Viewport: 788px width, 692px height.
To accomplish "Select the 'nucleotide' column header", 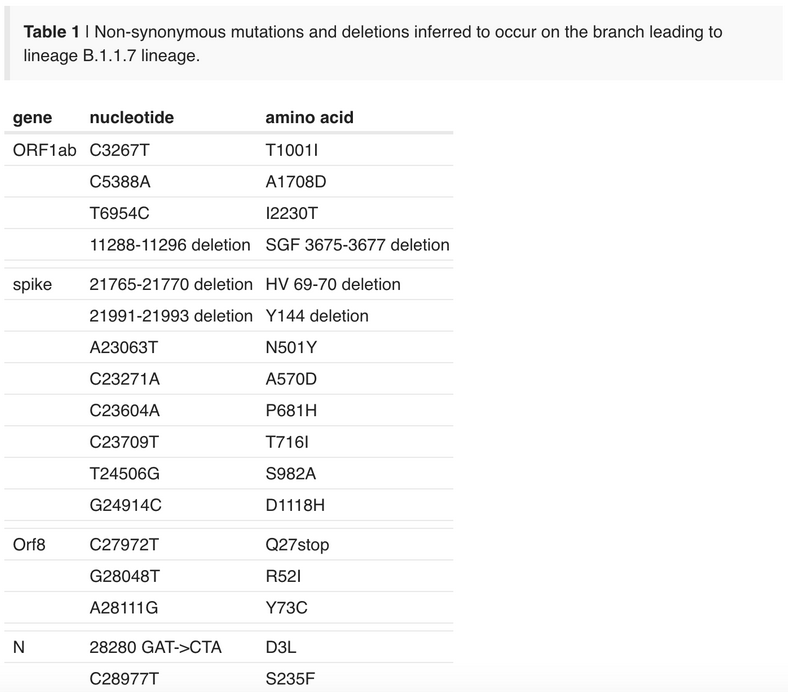I will pos(132,118).
